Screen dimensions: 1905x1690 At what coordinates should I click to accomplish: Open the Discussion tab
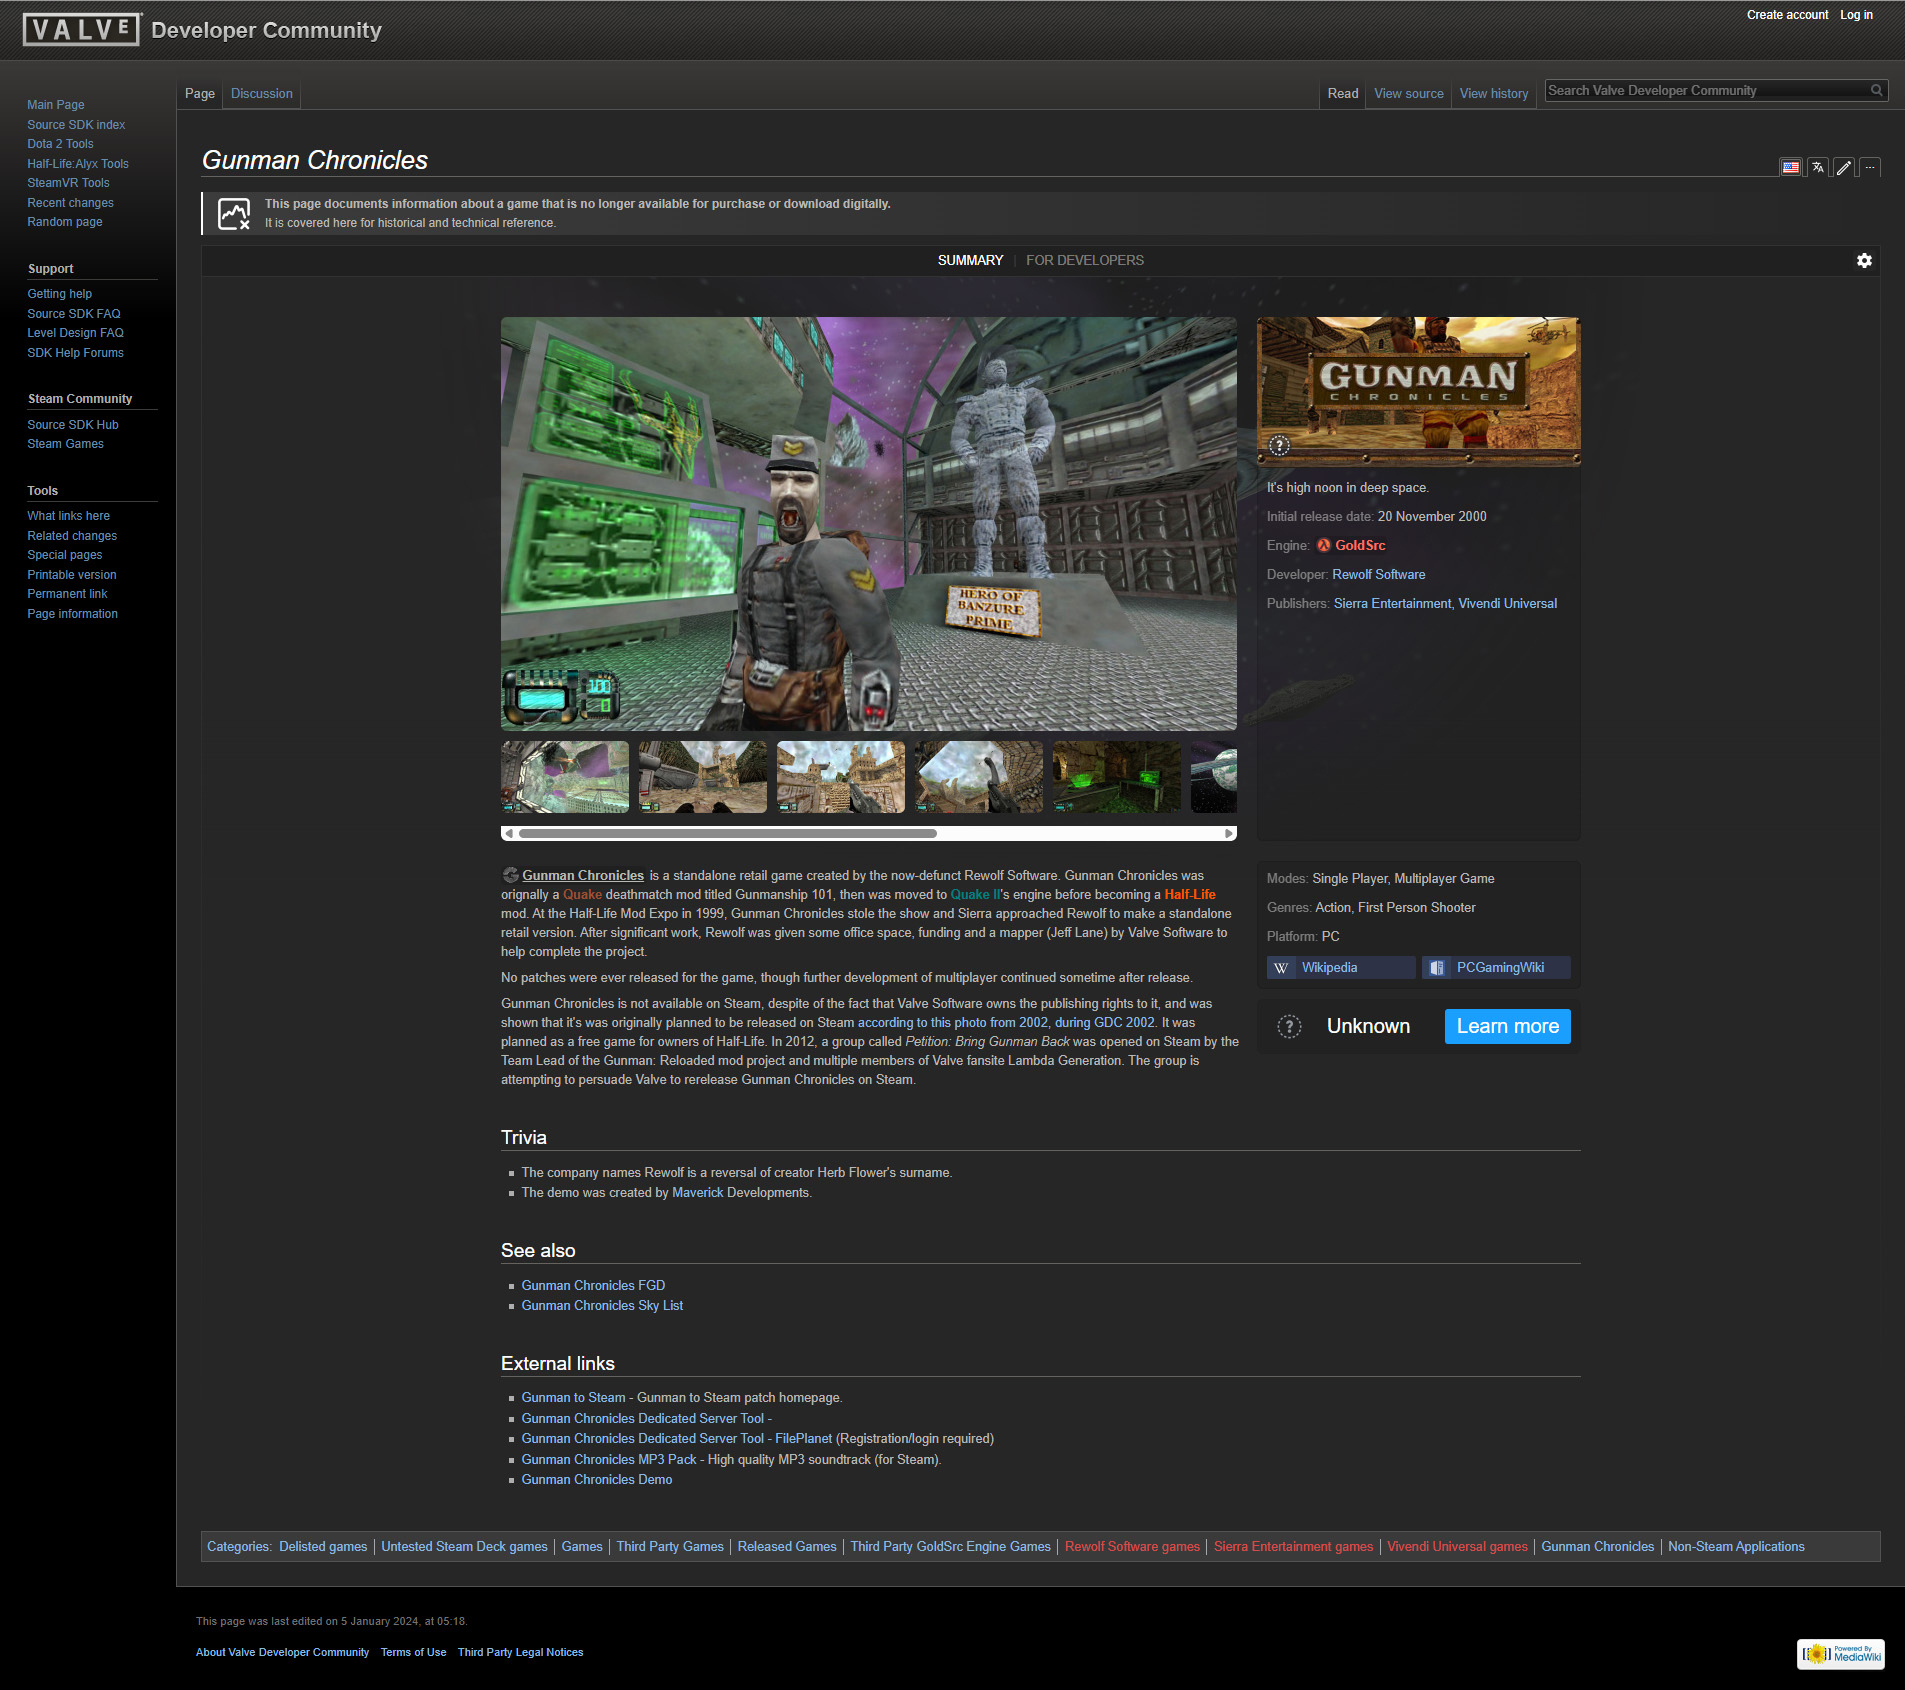pyautogui.click(x=261, y=93)
